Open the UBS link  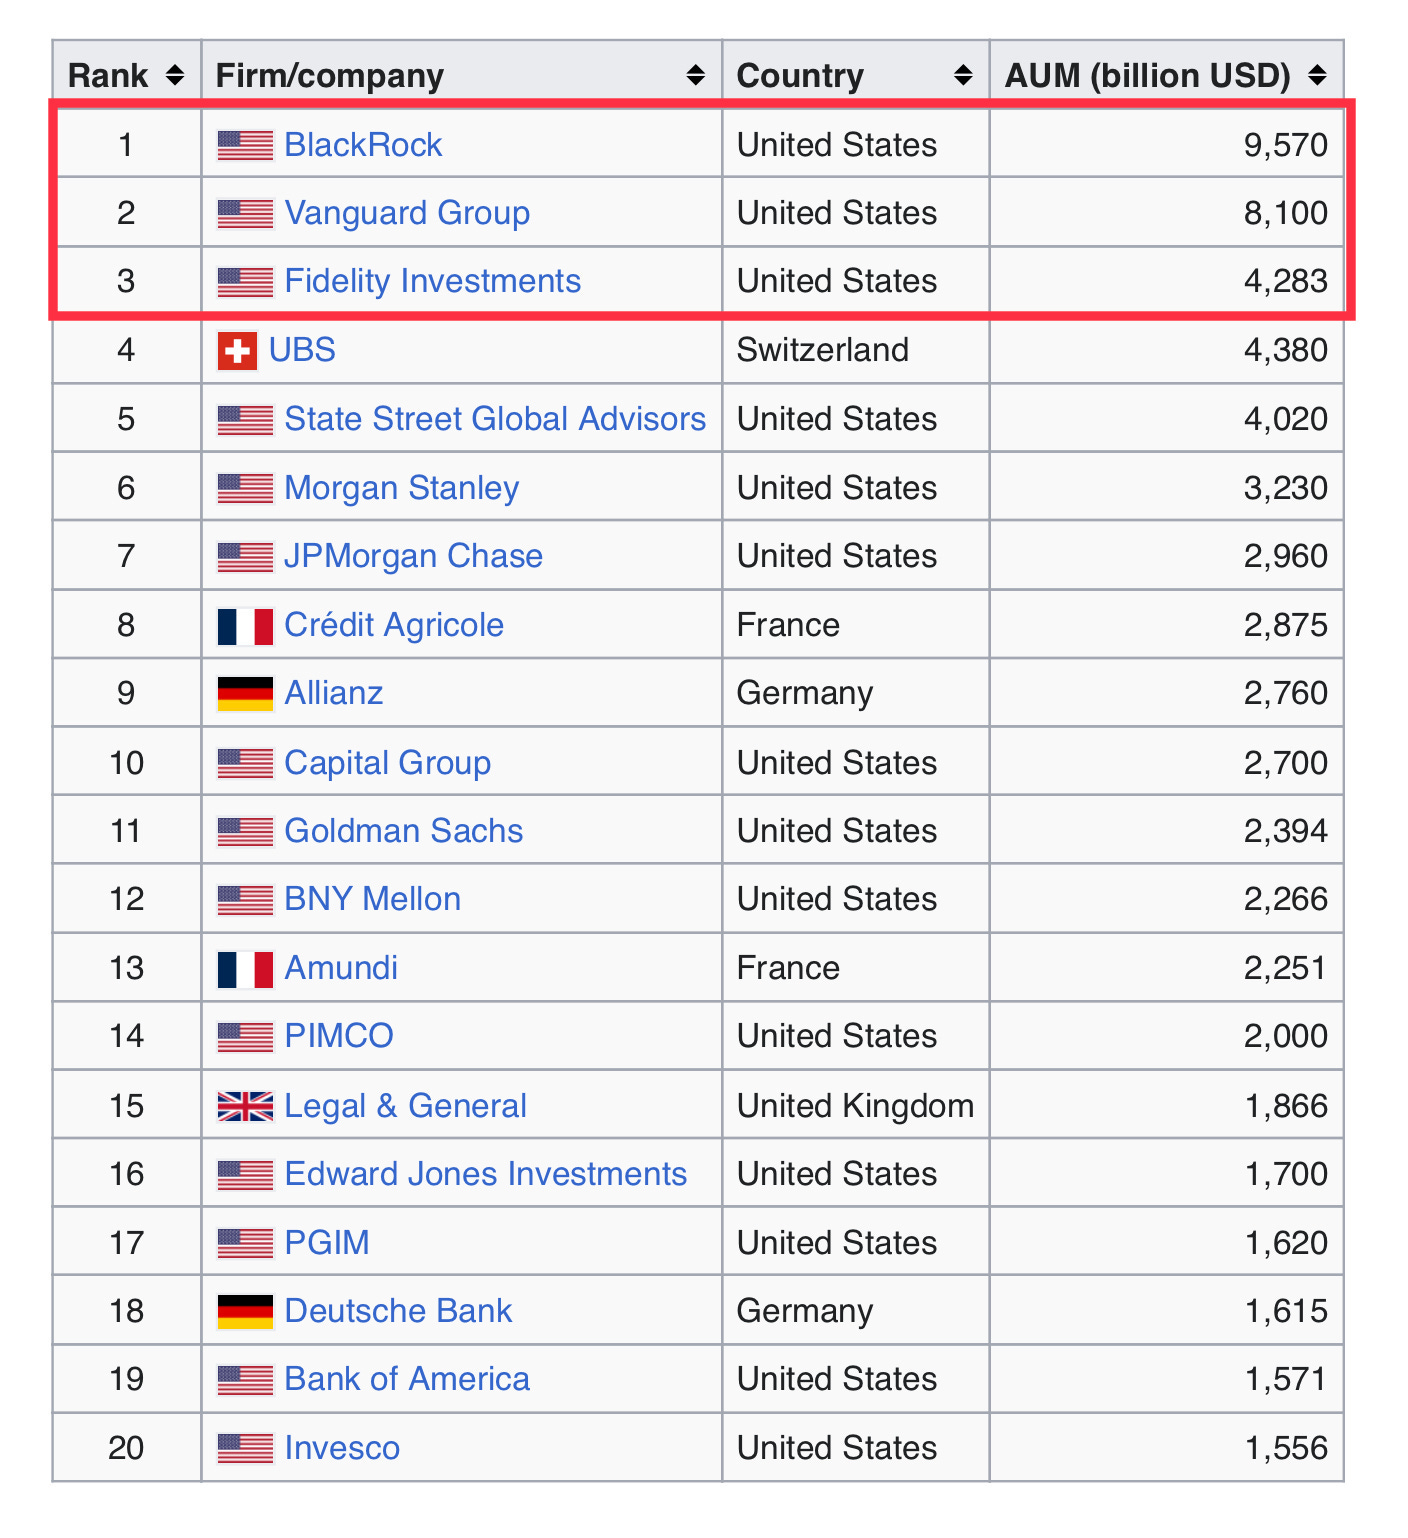[x=302, y=350]
